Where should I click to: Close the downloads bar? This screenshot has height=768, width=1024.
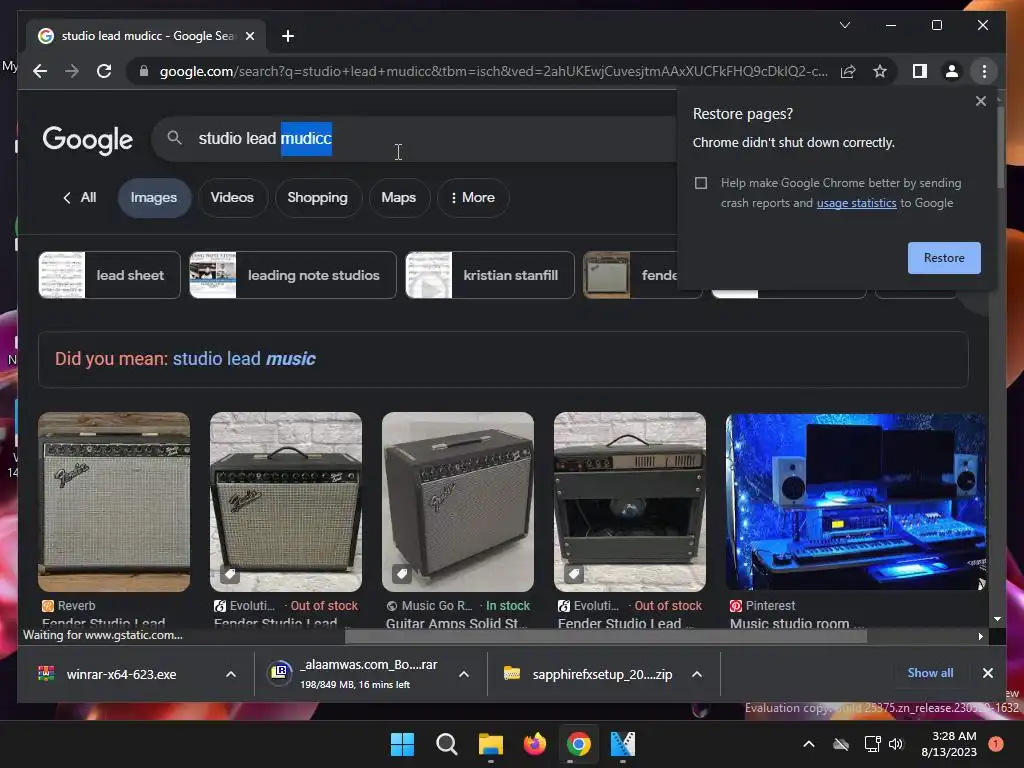(987, 673)
